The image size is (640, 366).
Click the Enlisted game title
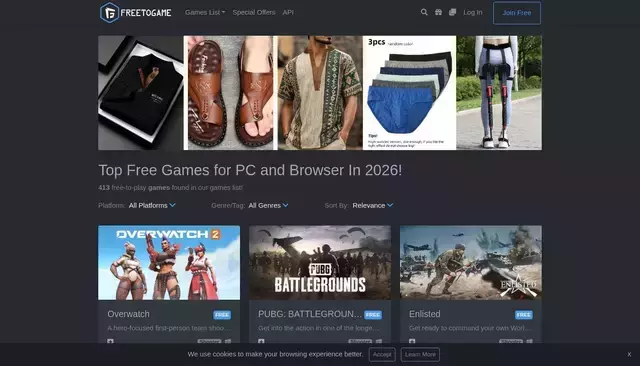click(424, 314)
